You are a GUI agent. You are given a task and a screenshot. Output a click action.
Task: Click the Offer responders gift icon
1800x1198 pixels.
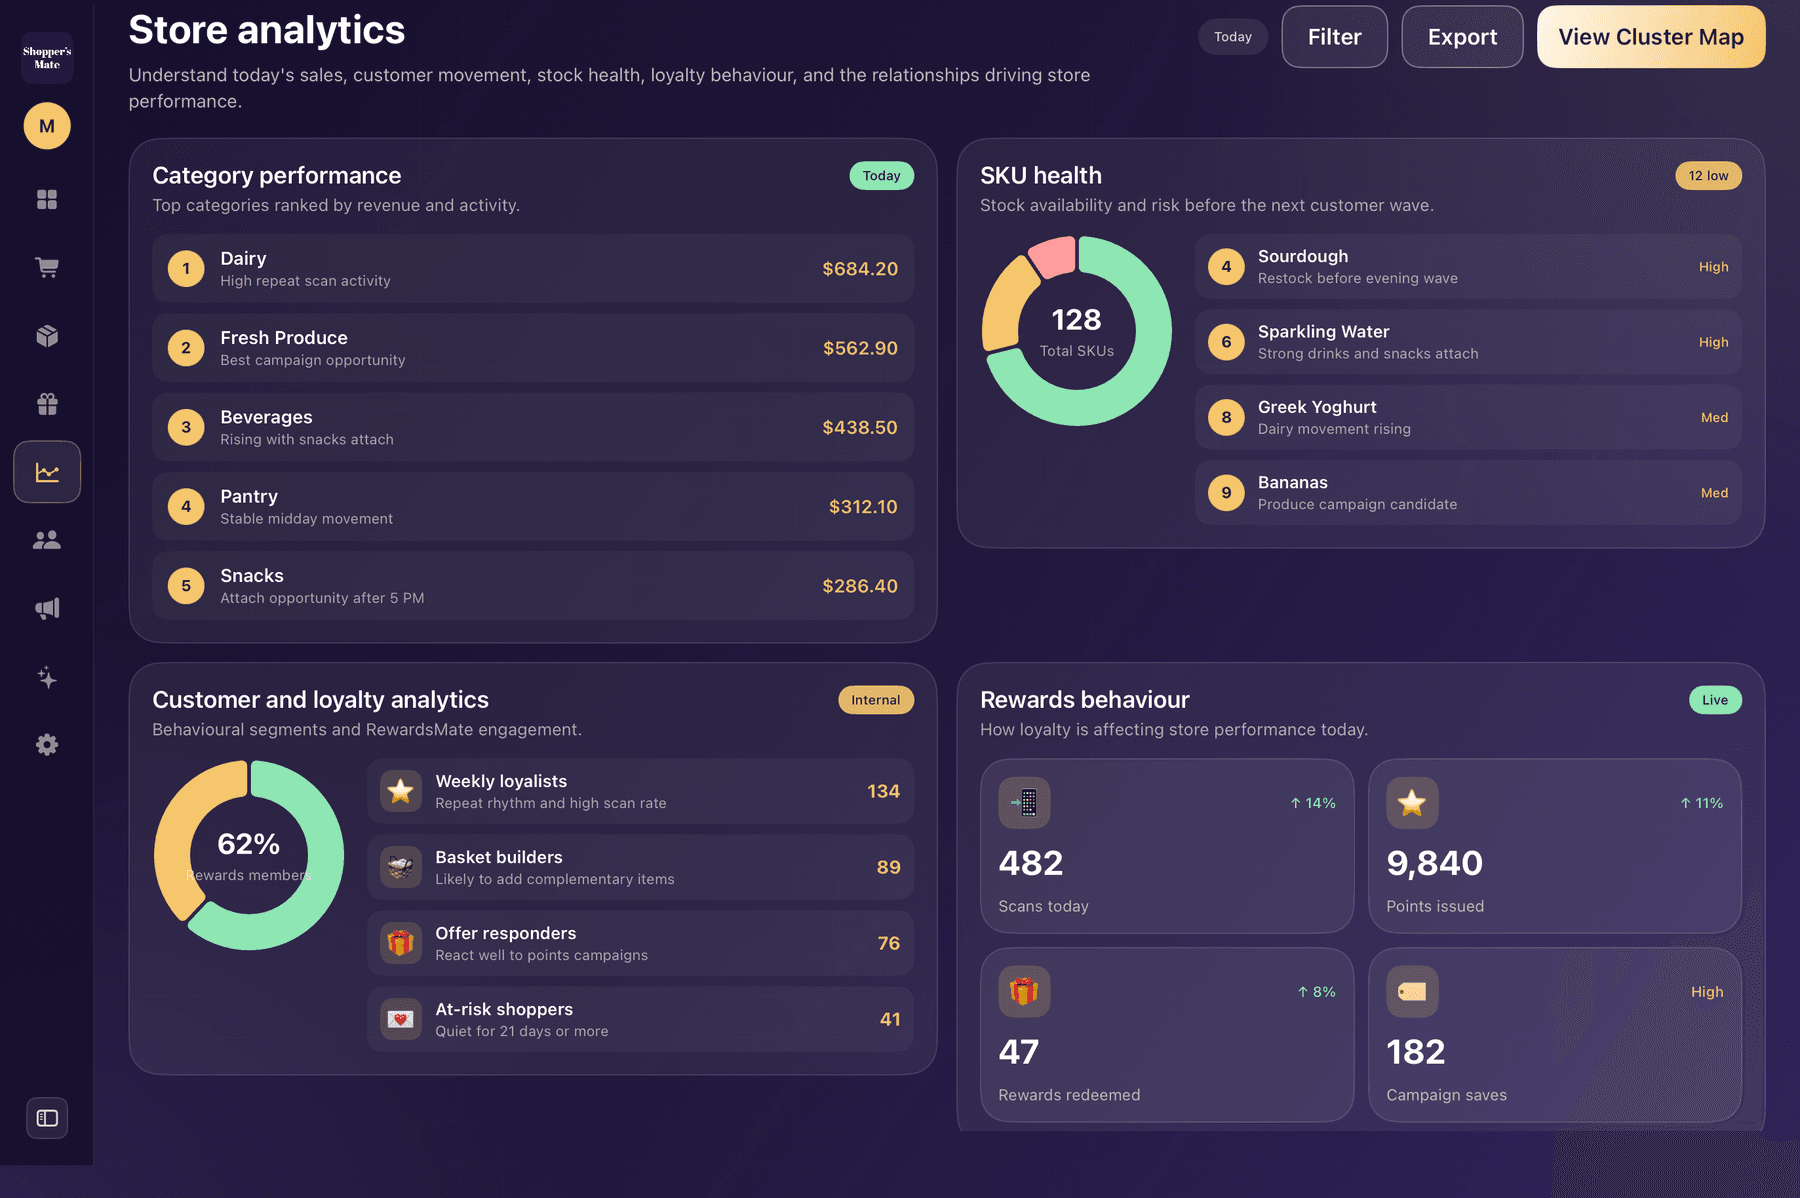[401, 943]
